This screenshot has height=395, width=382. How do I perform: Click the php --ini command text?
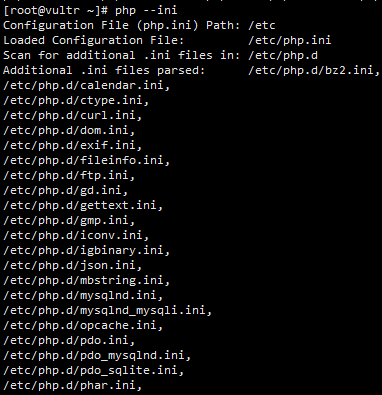tap(146, 11)
